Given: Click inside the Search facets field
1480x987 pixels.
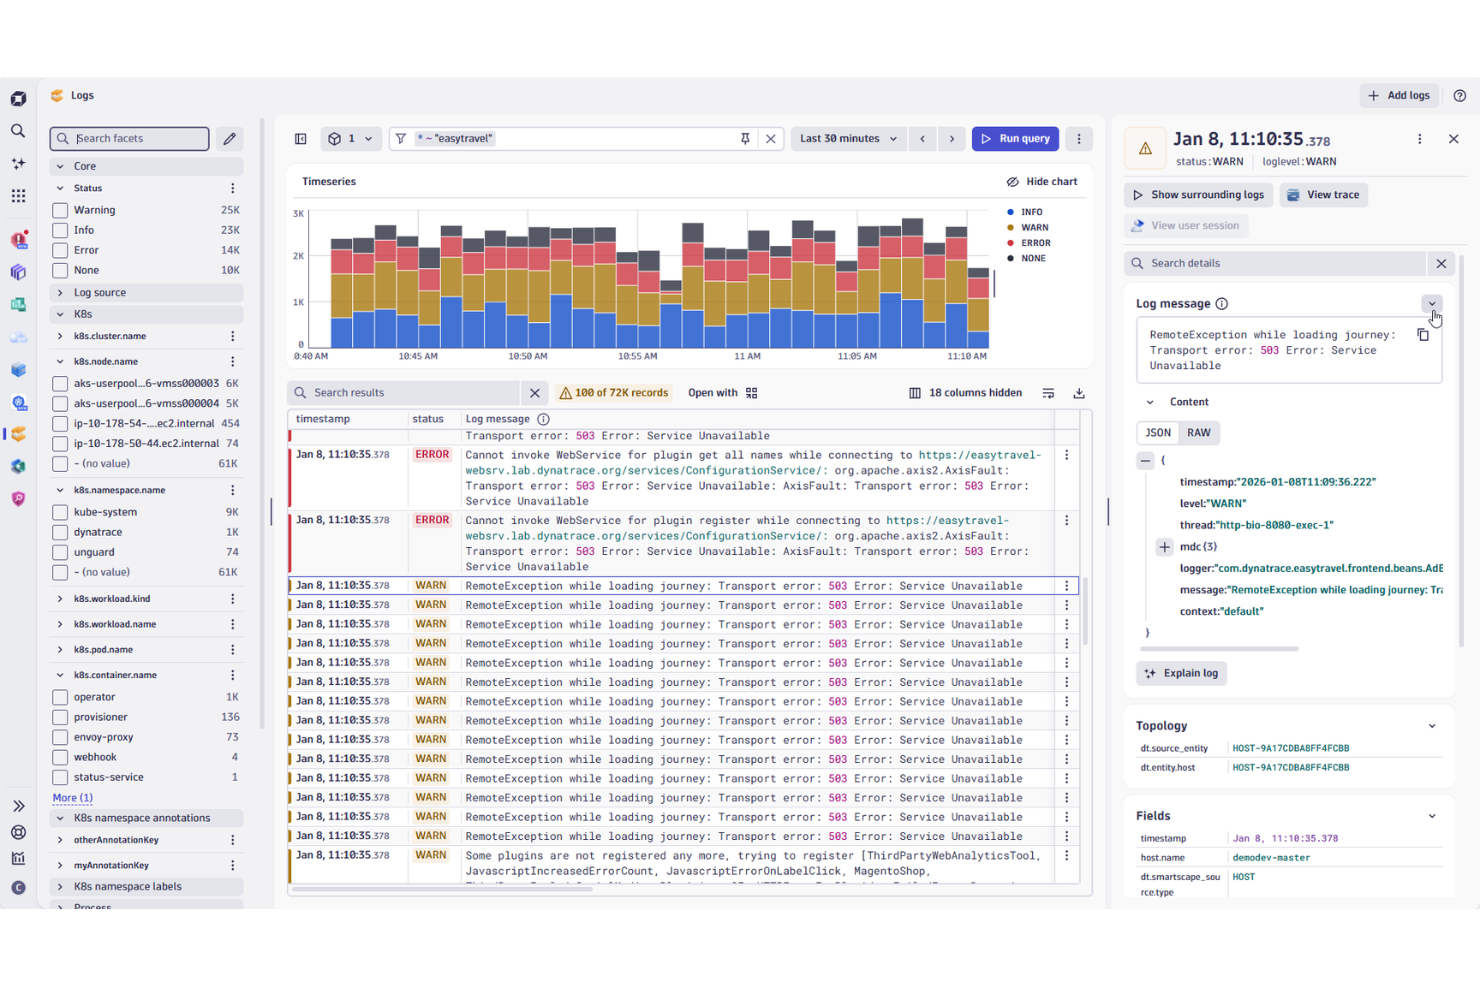Looking at the screenshot, I should [129, 138].
